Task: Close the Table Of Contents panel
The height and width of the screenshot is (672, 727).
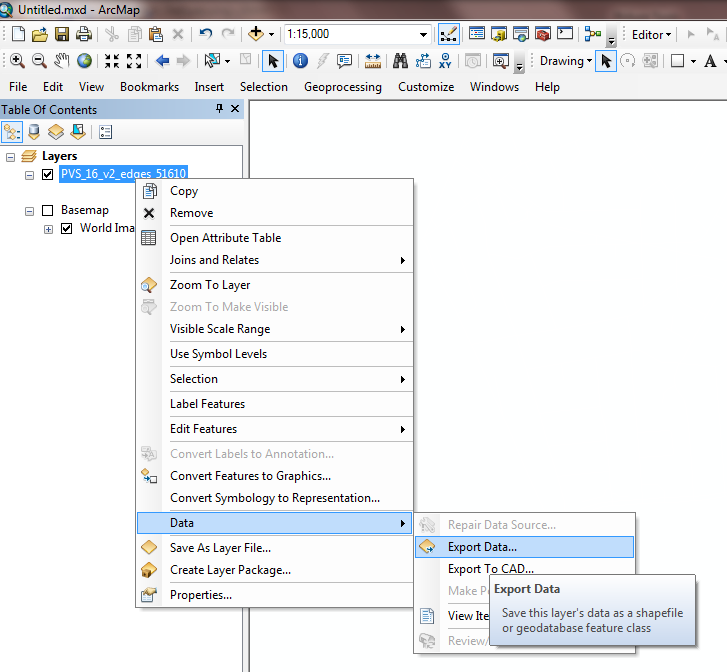Action: 236,109
